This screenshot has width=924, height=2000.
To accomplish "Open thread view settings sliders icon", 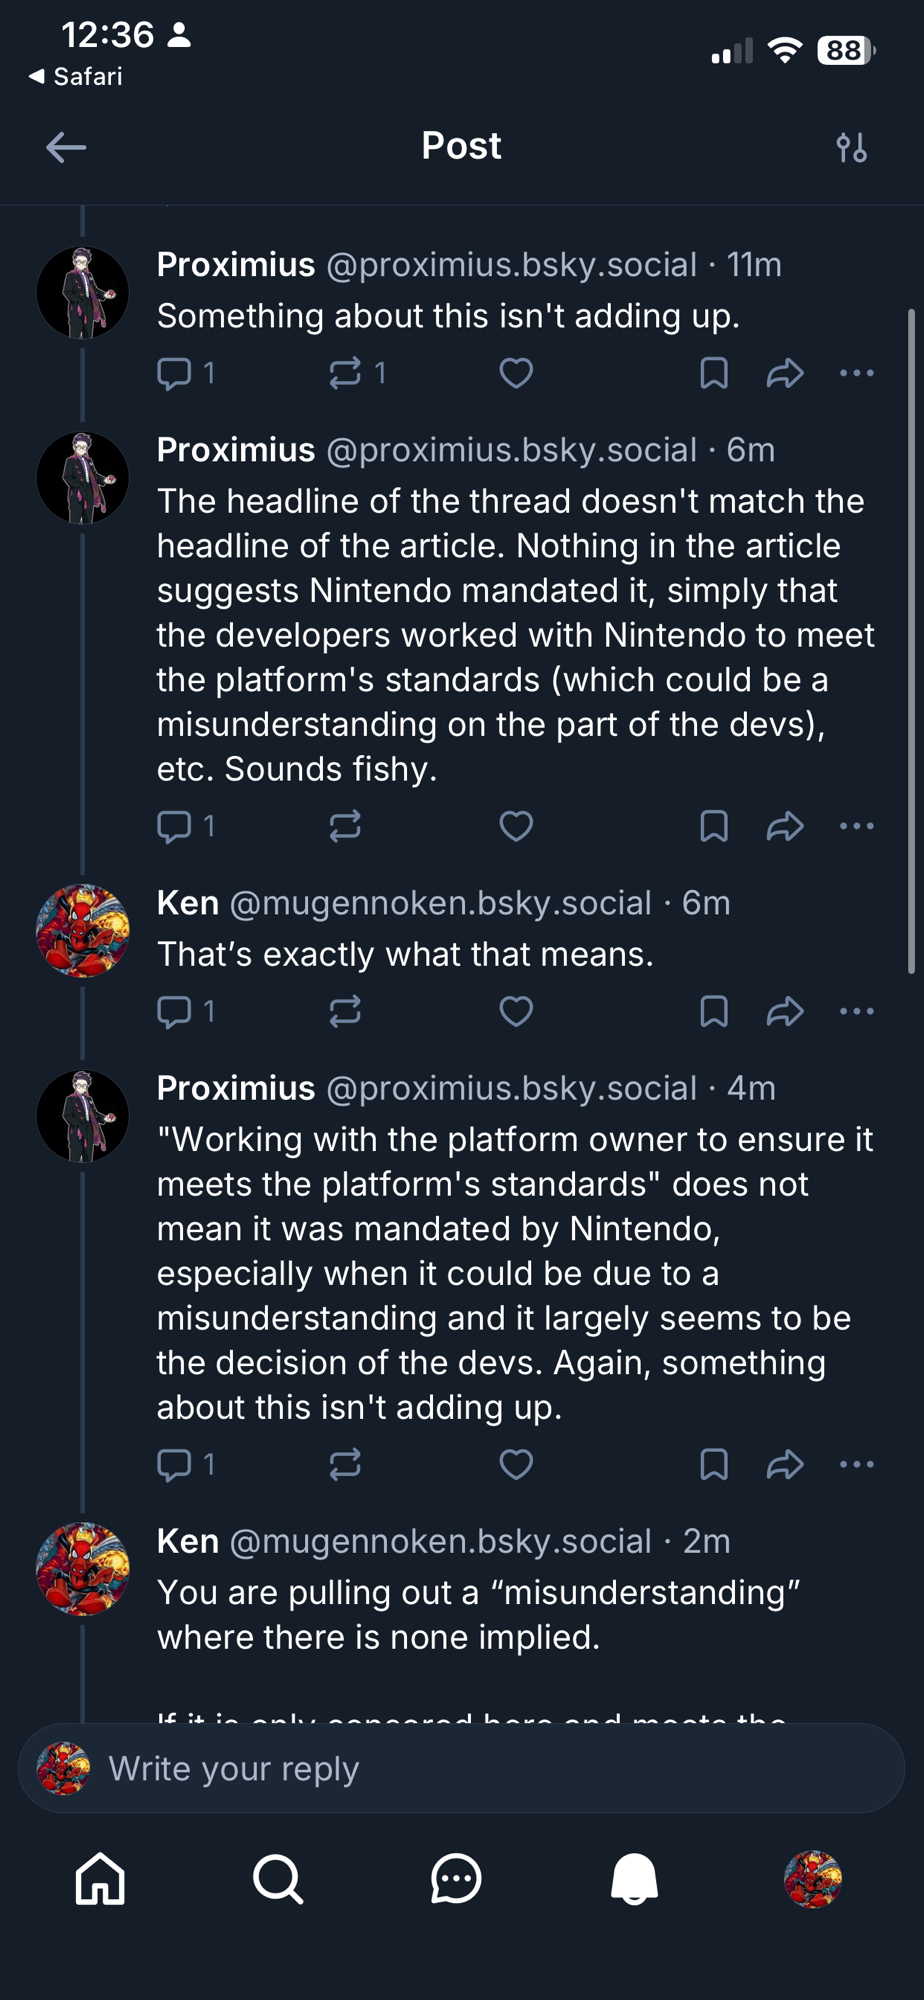I will (x=851, y=148).
